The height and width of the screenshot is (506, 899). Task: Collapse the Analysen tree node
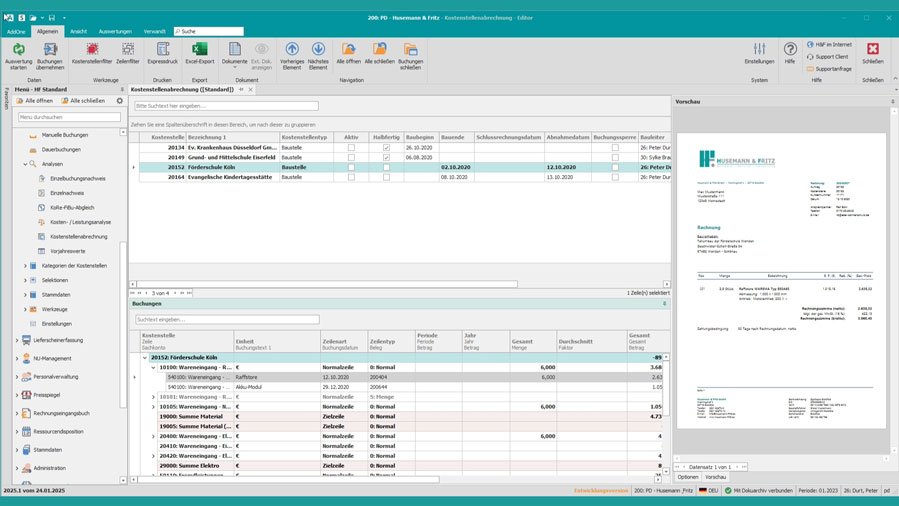coord(25,163)
